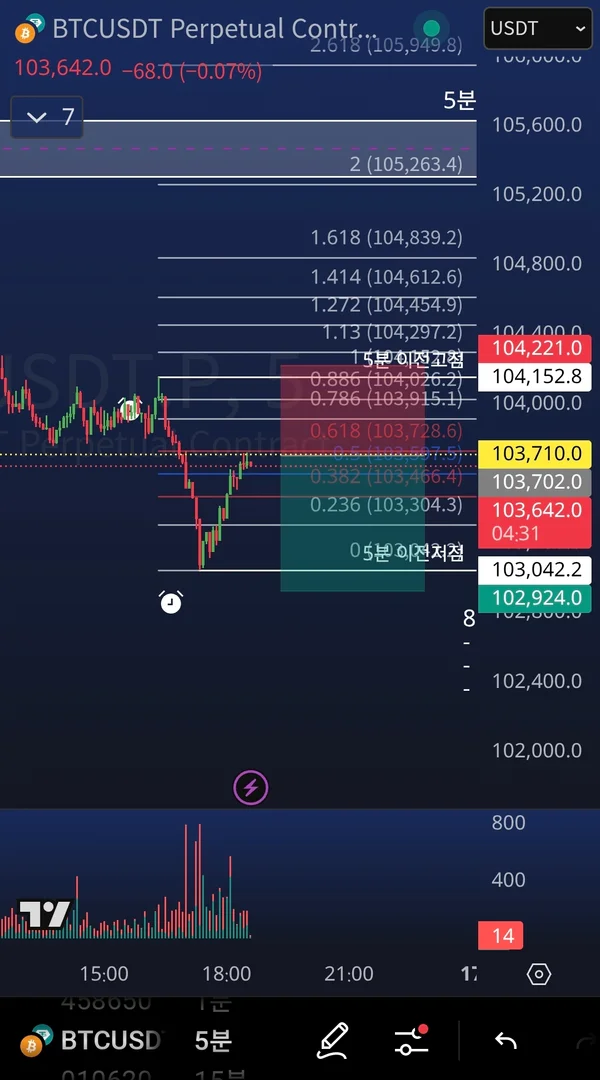Change the 5분 timeframe in bottom bar
600x1080 pixels.
213,1040
